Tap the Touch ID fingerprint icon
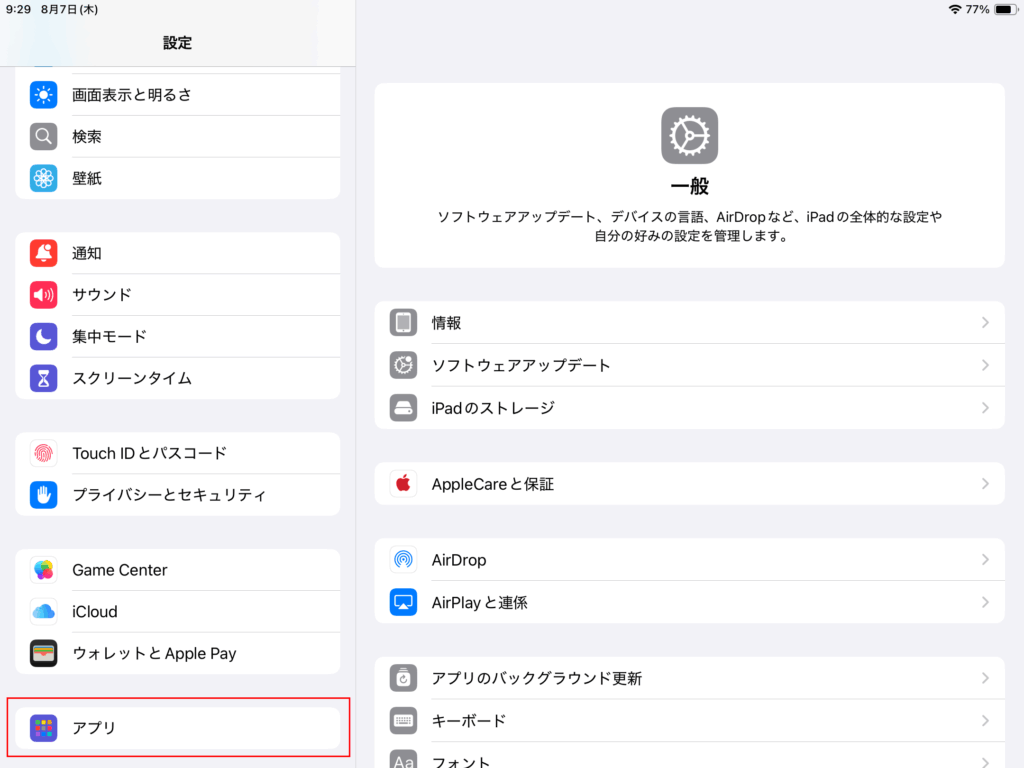Screen dimensions: 1024x768 (43, 453)
